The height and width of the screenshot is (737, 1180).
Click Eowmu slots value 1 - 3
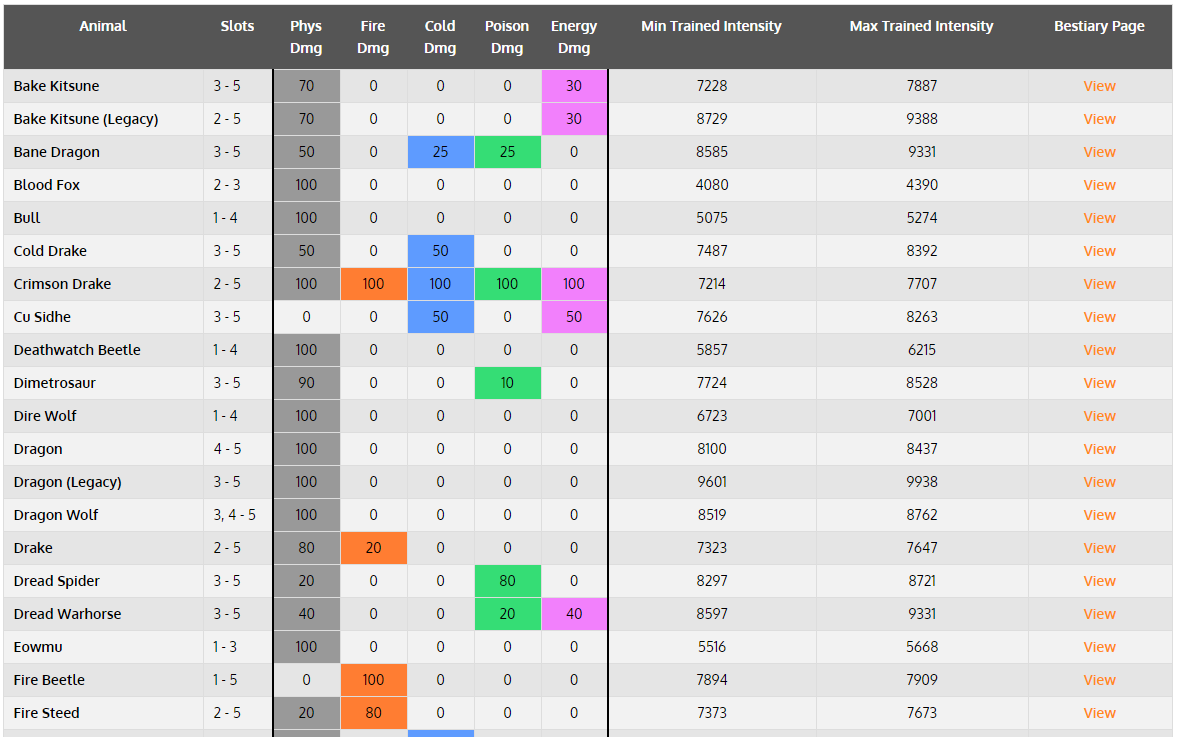click(224, 647)
